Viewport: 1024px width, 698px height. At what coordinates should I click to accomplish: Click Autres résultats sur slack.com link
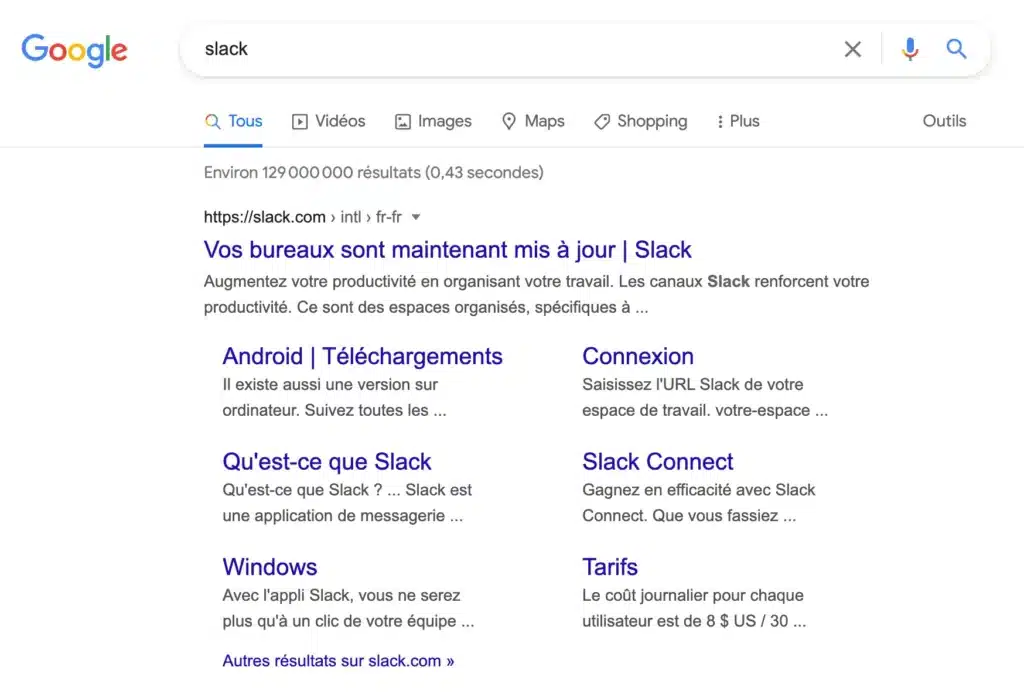(x=338, y=661)
